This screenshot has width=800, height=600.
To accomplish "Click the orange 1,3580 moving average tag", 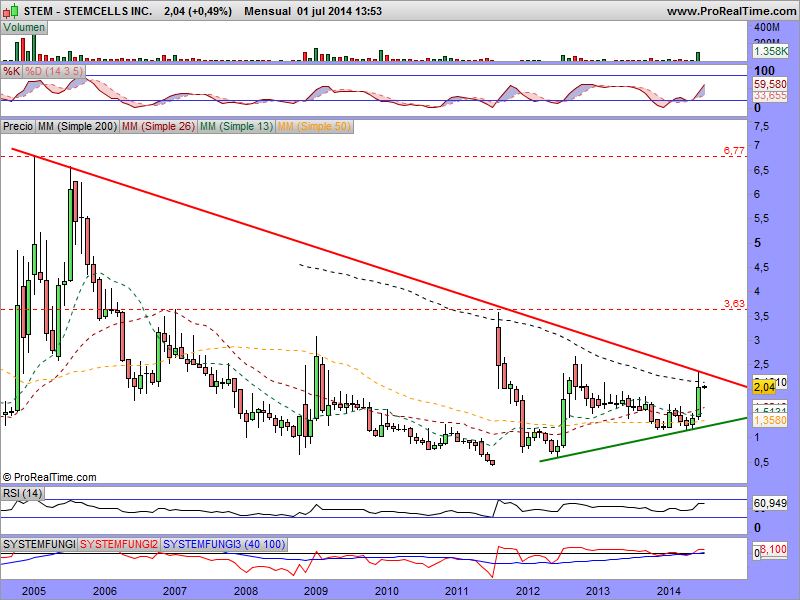I will (x=770, y=420).
